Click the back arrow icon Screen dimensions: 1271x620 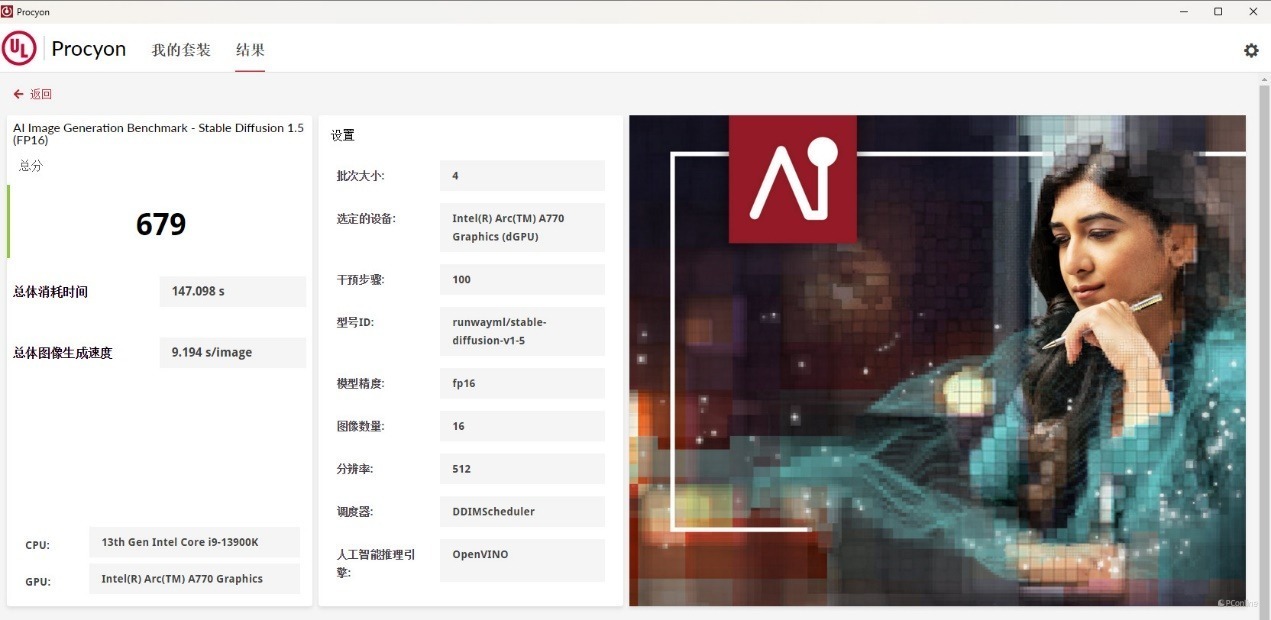pyautogui.click(x=18, y=94)
